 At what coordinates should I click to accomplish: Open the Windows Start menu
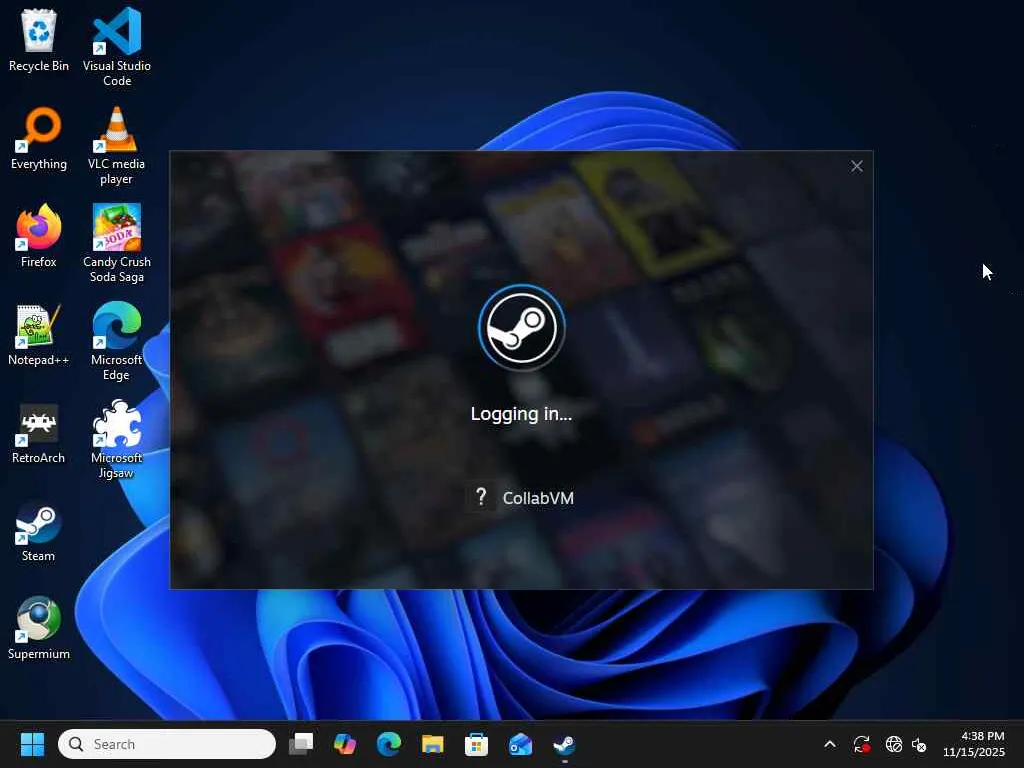coord(32,744)
